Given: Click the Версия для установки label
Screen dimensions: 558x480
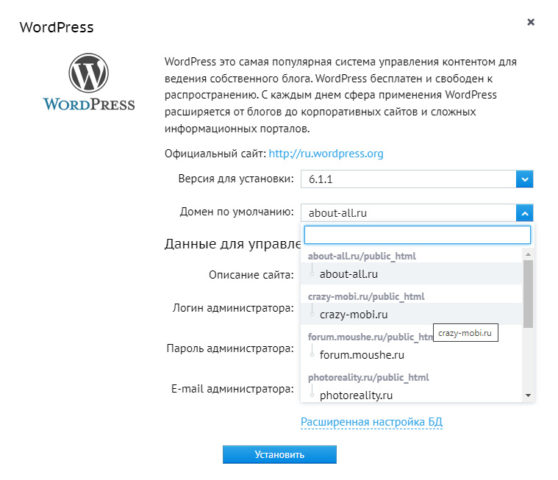Looking at the screenshot, I should coord(236,178).
